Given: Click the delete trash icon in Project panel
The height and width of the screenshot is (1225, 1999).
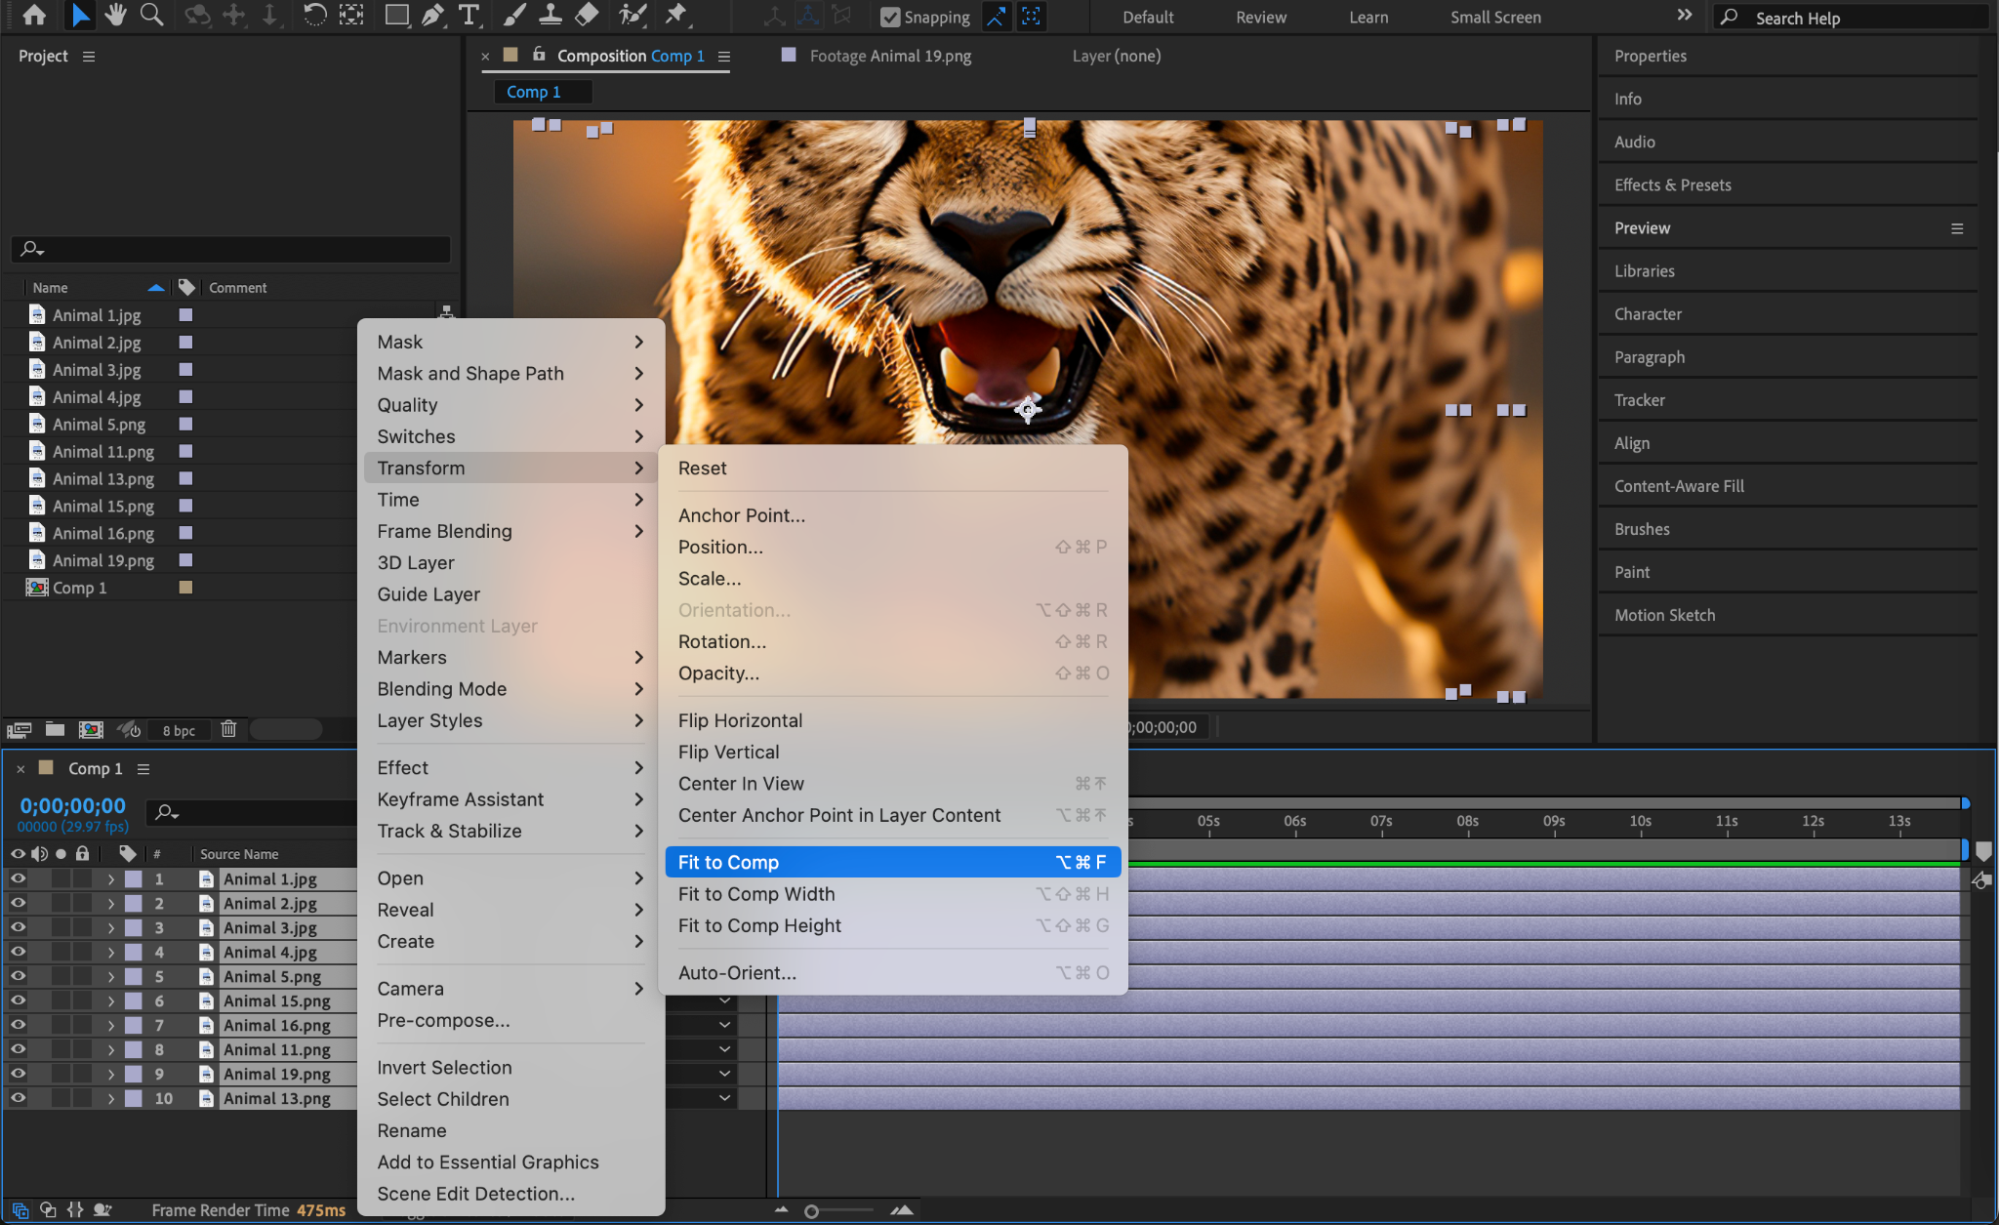Looking at the screenshot, I should 228,729.
